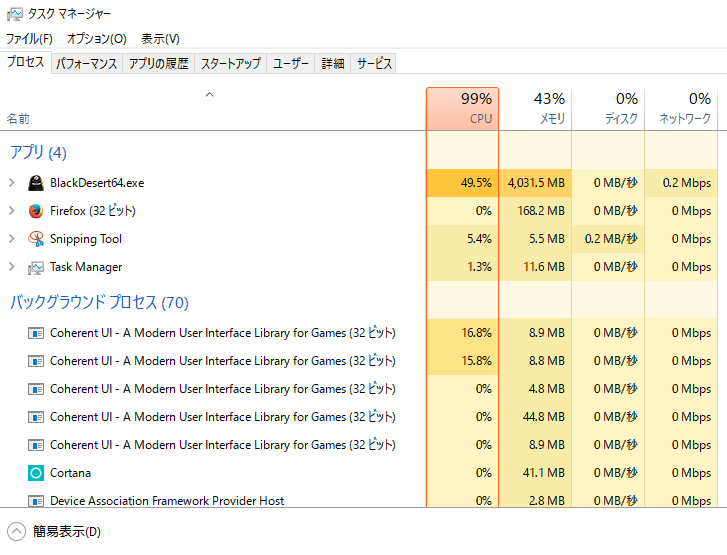Sort by the 0% ネットワーク column header

(681, 109)
